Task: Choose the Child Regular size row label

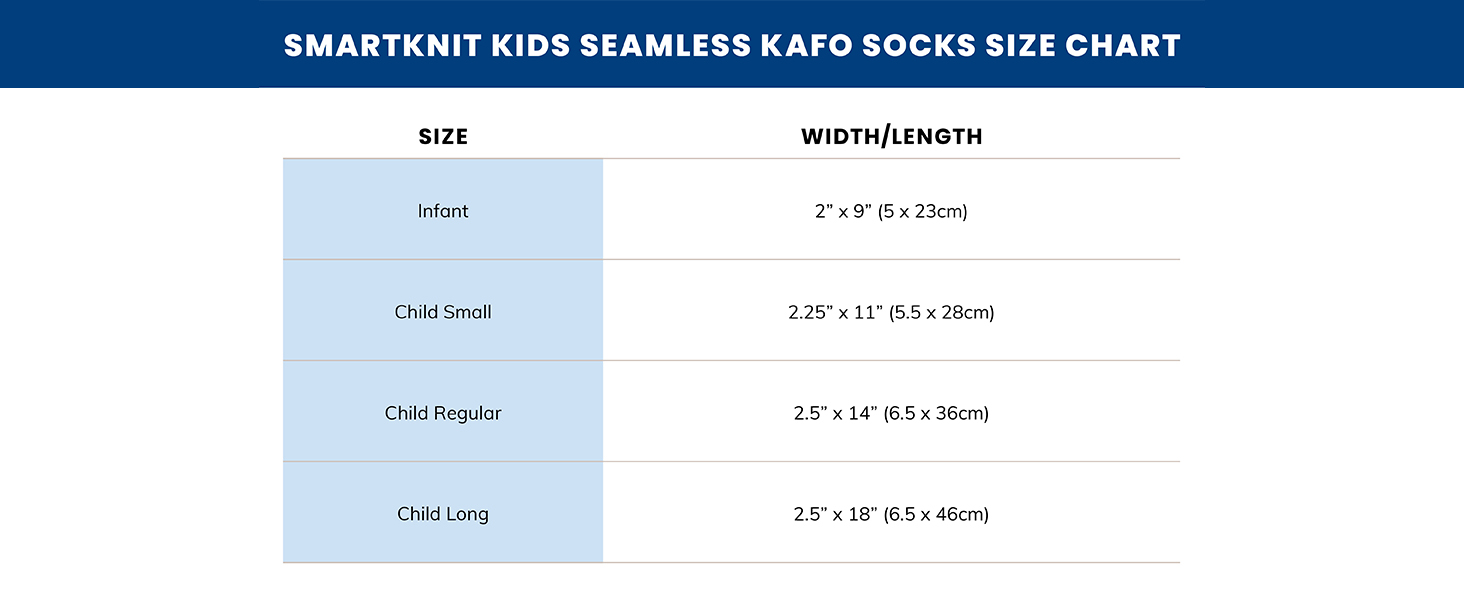Action: pos(443,413)
